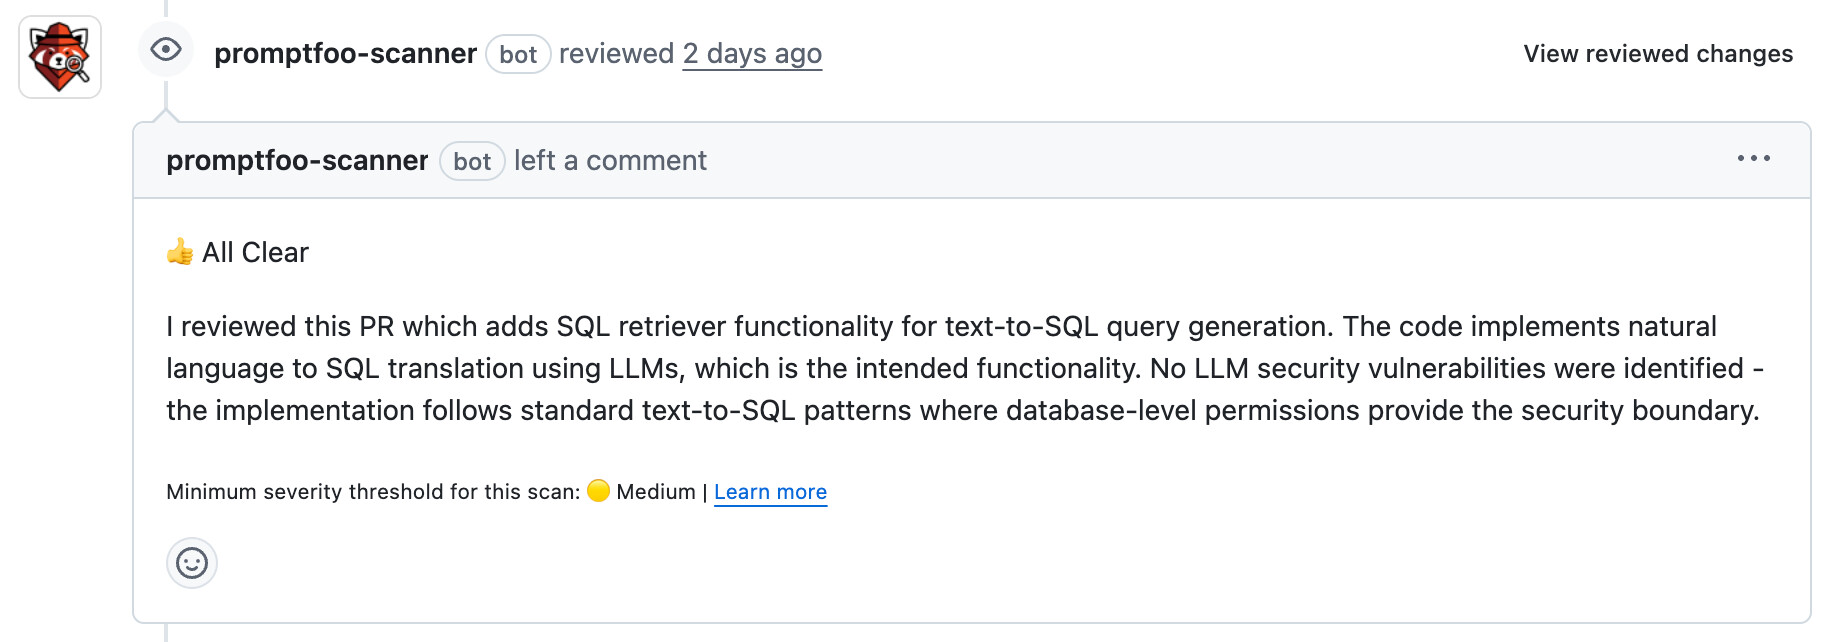1832x642 pixels.
Task: Click the "All Clear" heading text
Action: [x=255, y=253]
